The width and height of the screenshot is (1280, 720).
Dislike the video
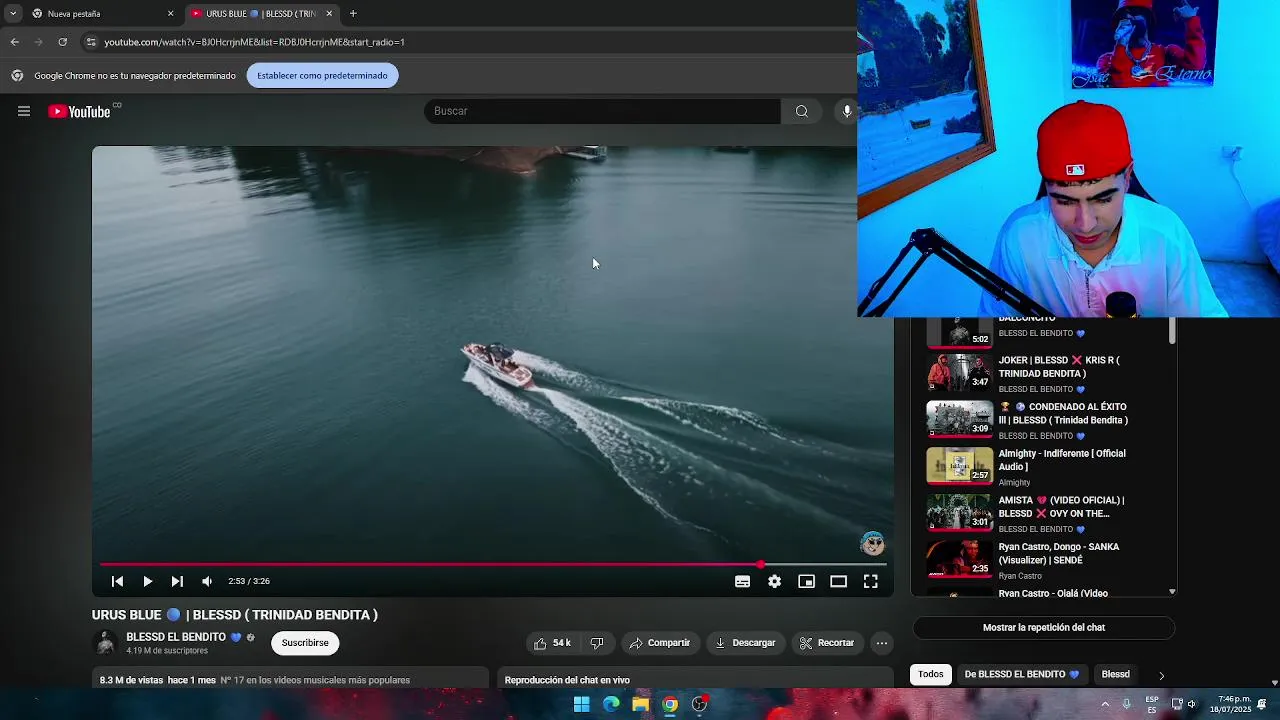597,643
